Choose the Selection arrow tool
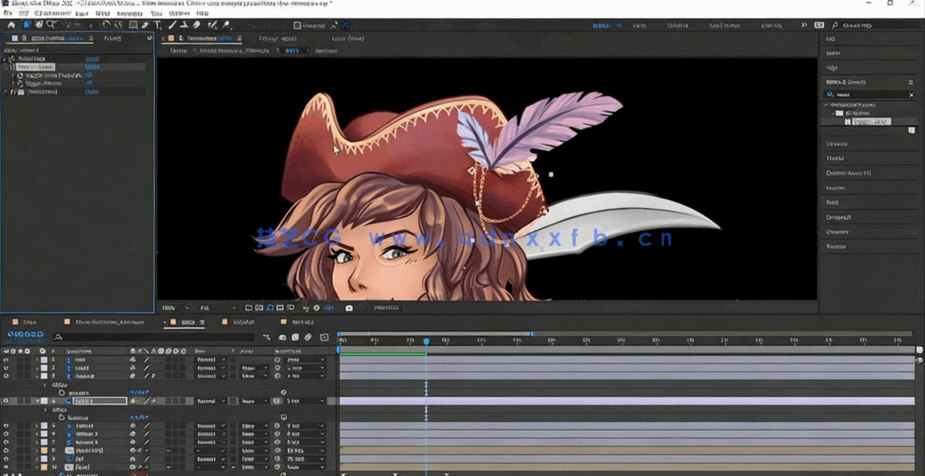 (x=25, y=25)
